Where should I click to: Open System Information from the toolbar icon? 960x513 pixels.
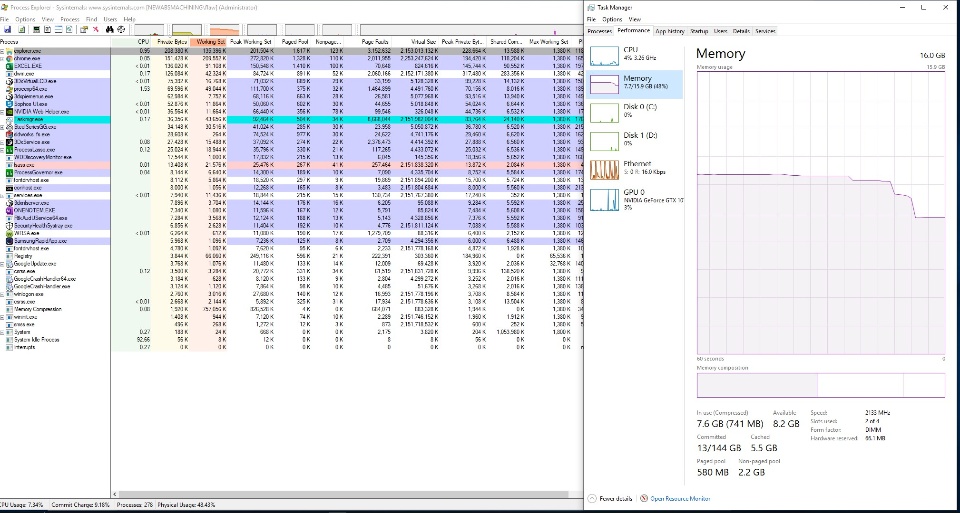pyautogui.click(x=36, y=29)
